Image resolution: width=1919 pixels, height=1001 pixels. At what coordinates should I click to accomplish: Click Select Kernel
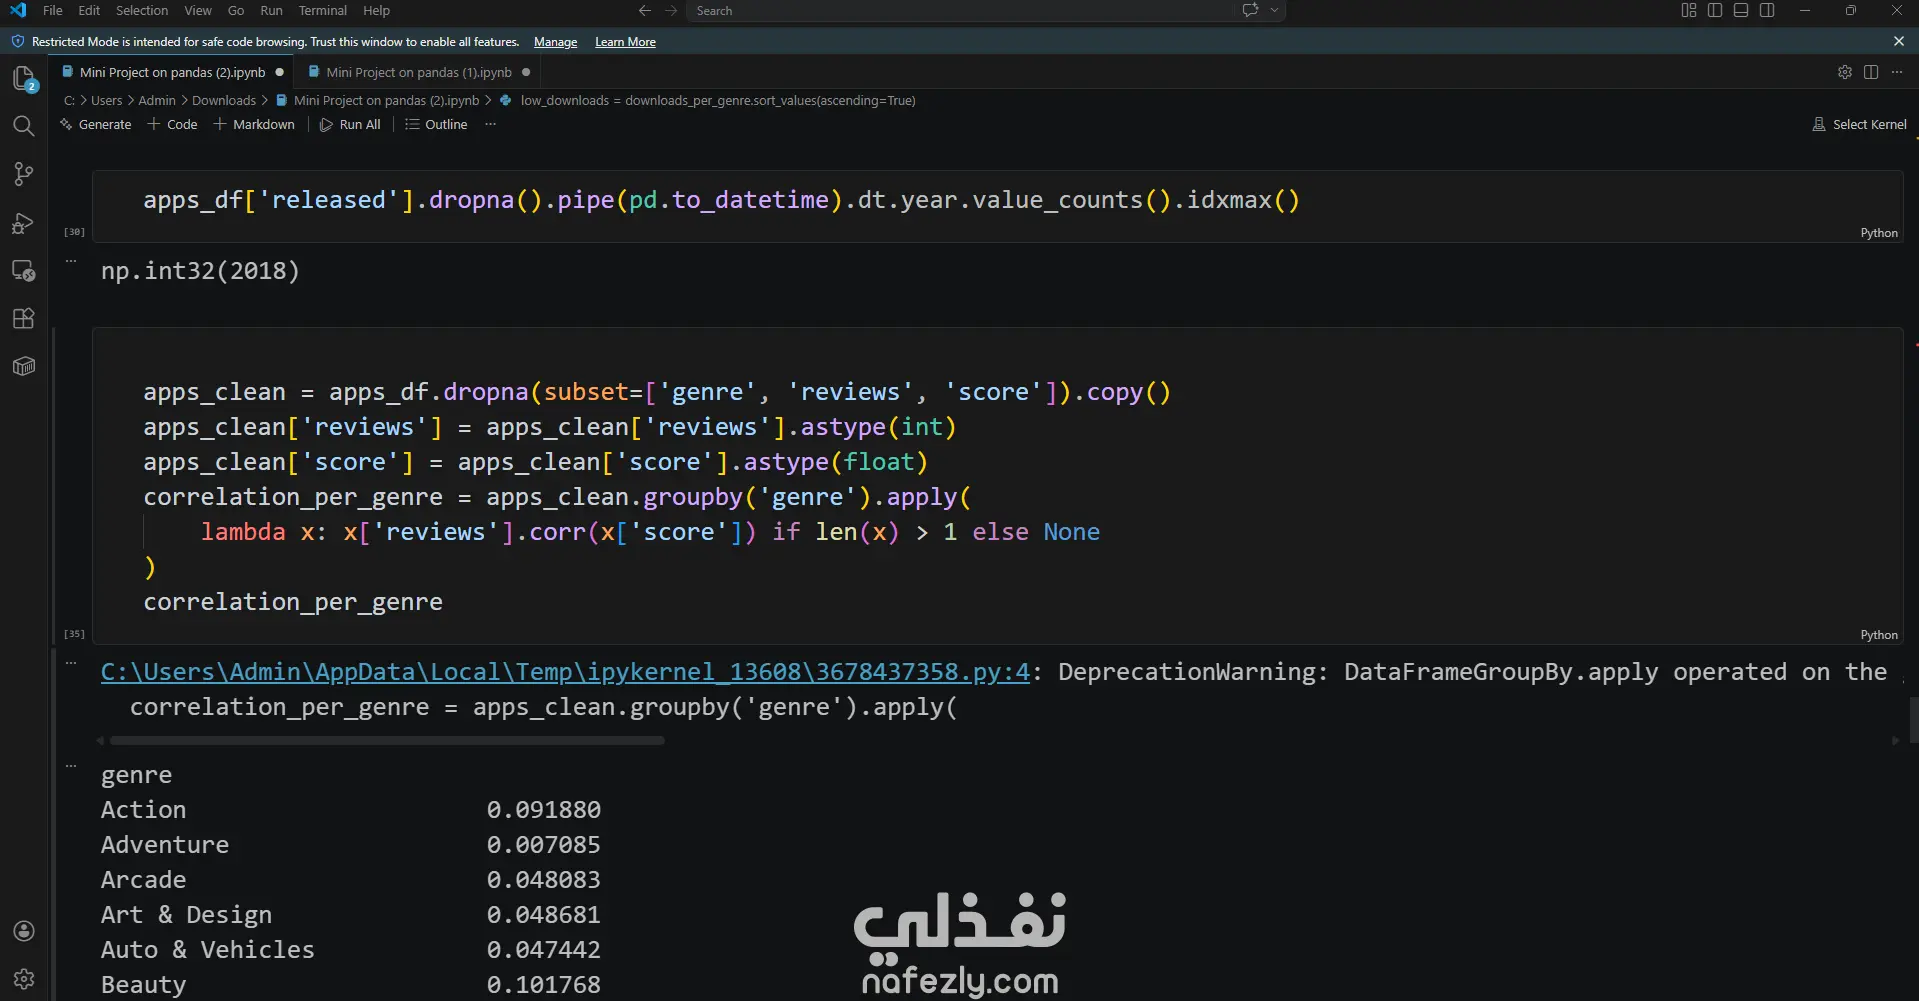point(1859,124)
